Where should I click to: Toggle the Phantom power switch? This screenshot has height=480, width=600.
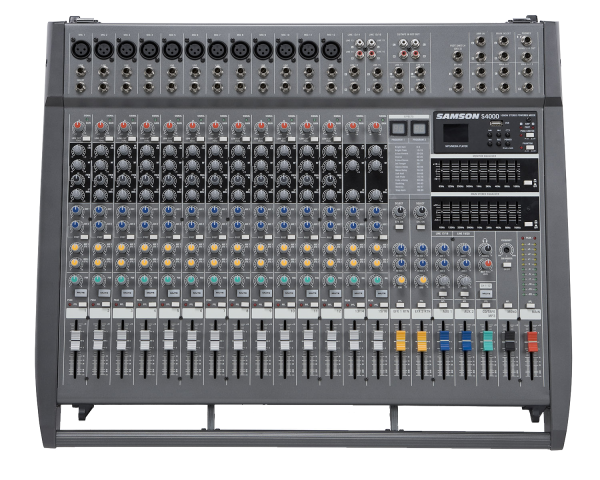pyautogui.click(x=528, y=147)
